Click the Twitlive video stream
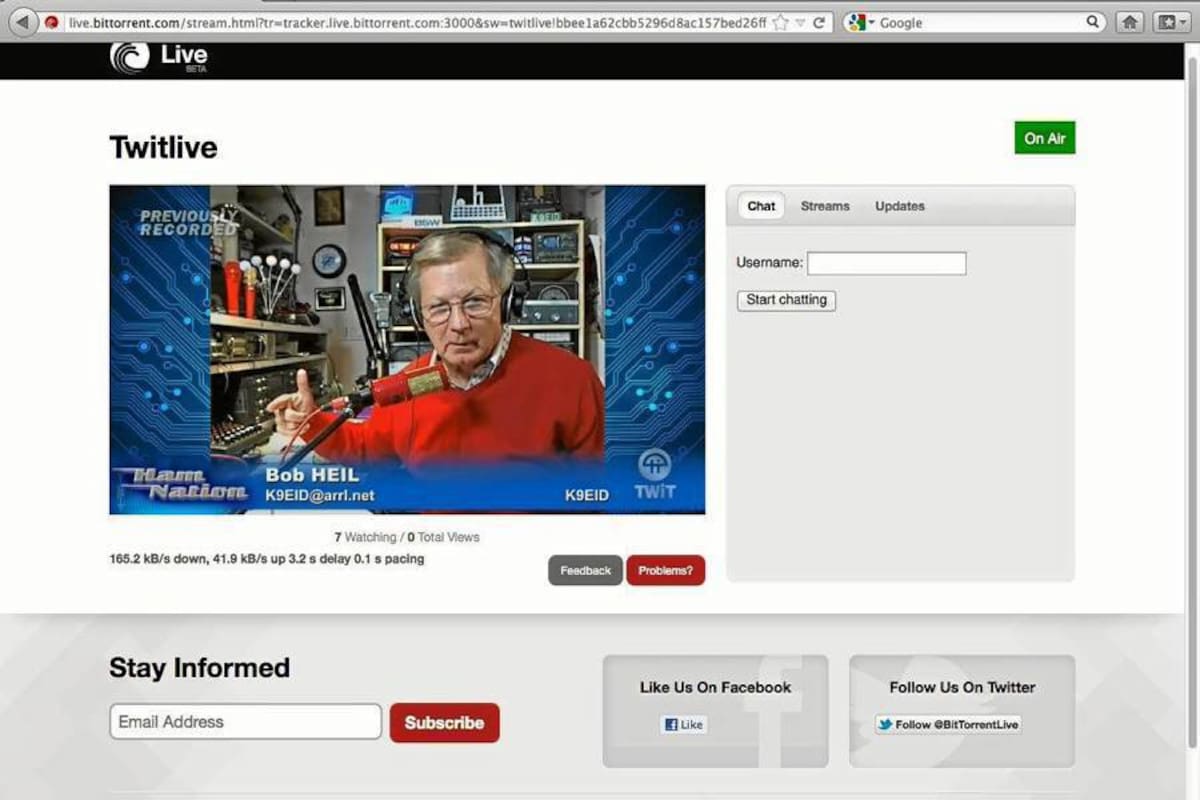Image resolution: width=1200 pixels, height=800 pixels. click(x=407, y=349)
